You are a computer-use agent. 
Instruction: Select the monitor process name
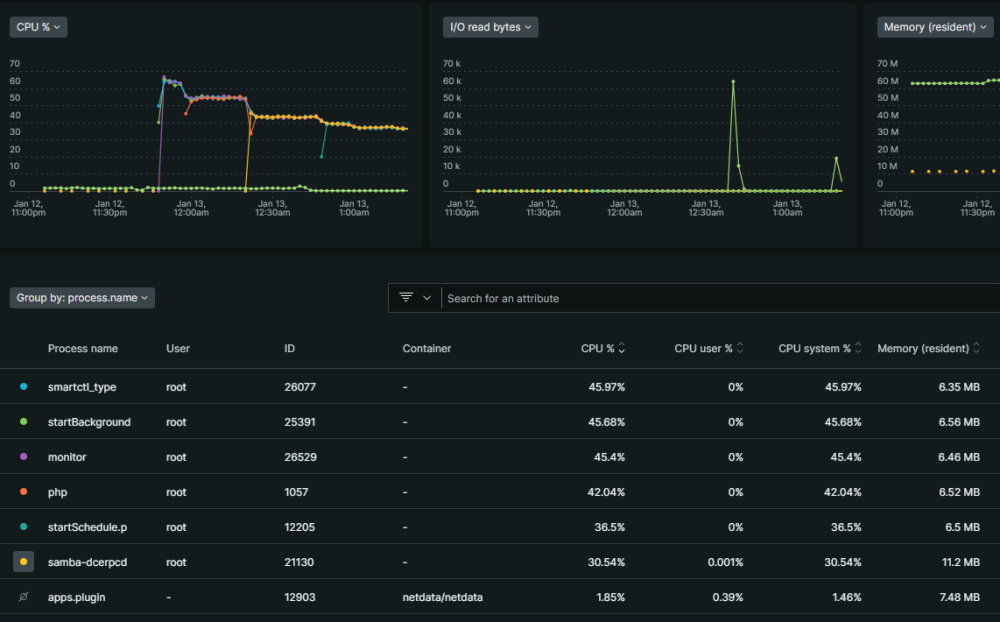(x=66, y=457)
